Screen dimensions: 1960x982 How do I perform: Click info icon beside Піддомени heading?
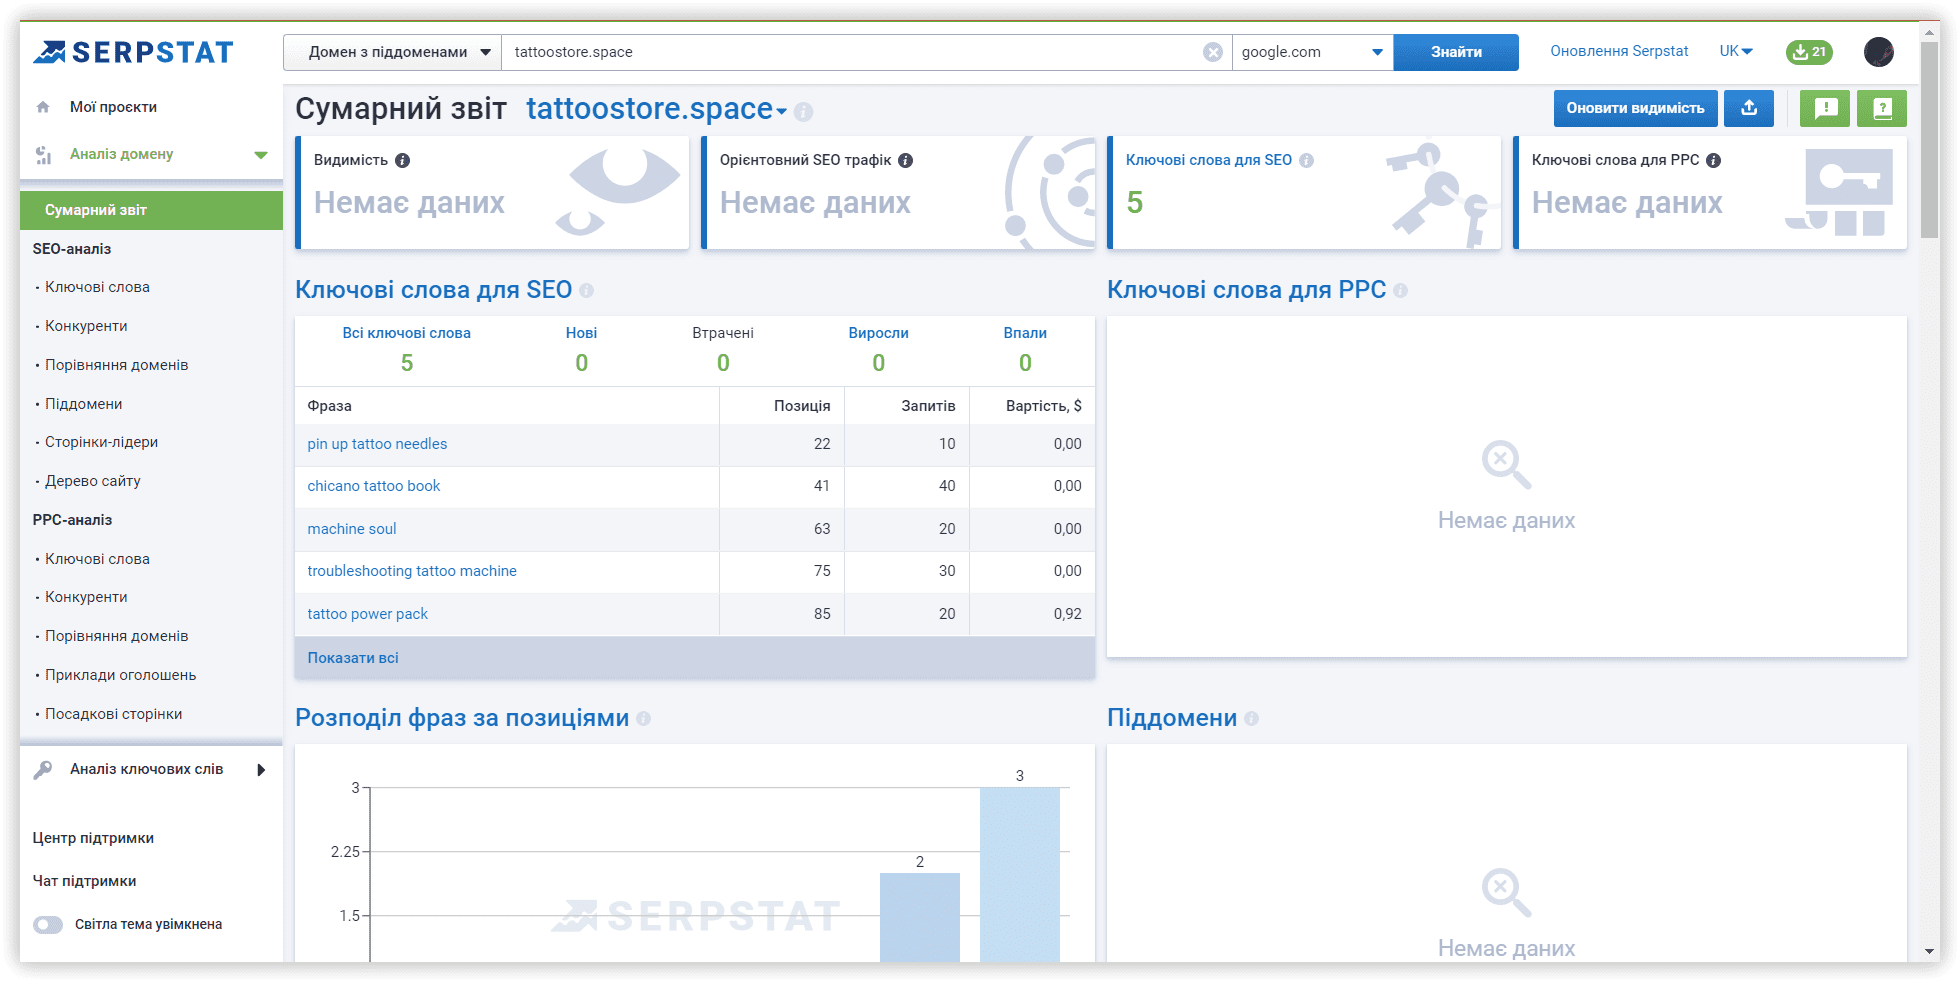point(1251,719)
